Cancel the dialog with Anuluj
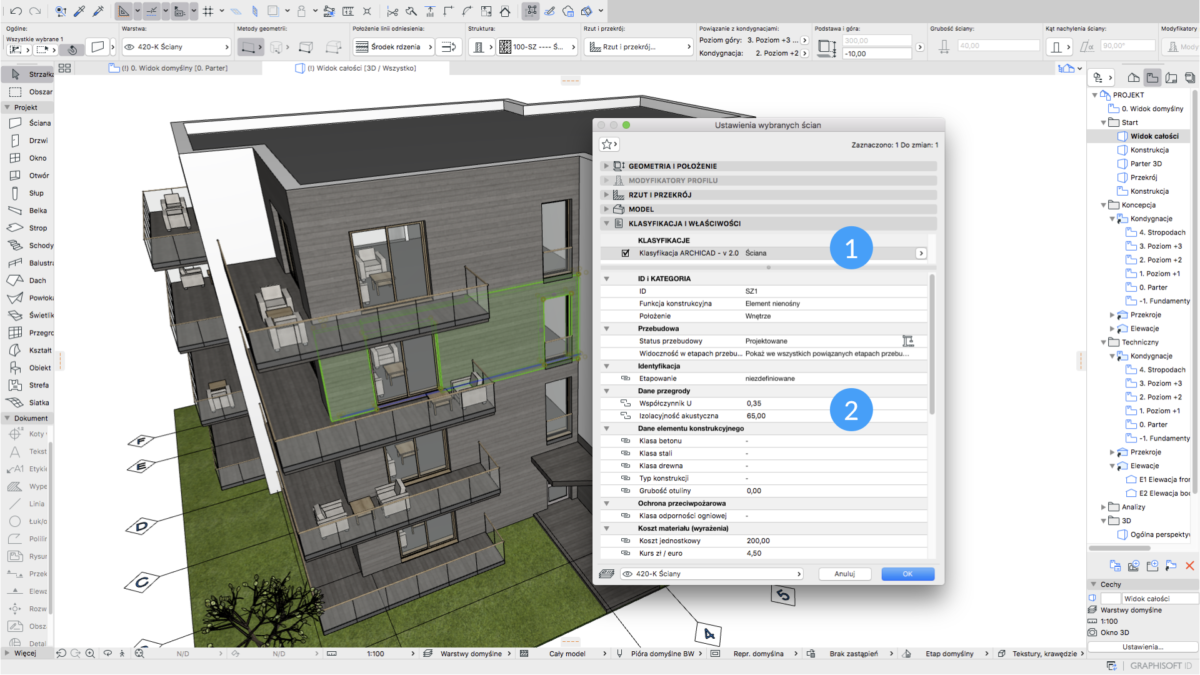 (846, 573)
